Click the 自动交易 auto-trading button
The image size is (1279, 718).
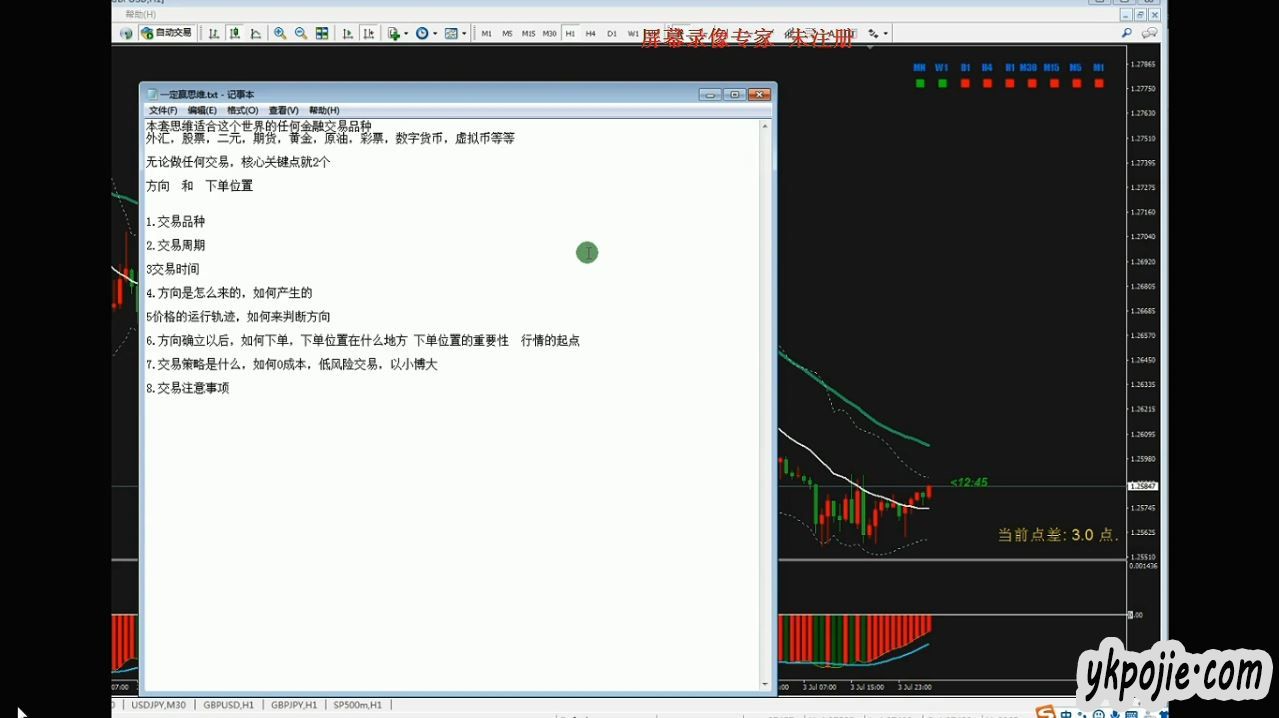pyautogui.click(x=166, y=33)
